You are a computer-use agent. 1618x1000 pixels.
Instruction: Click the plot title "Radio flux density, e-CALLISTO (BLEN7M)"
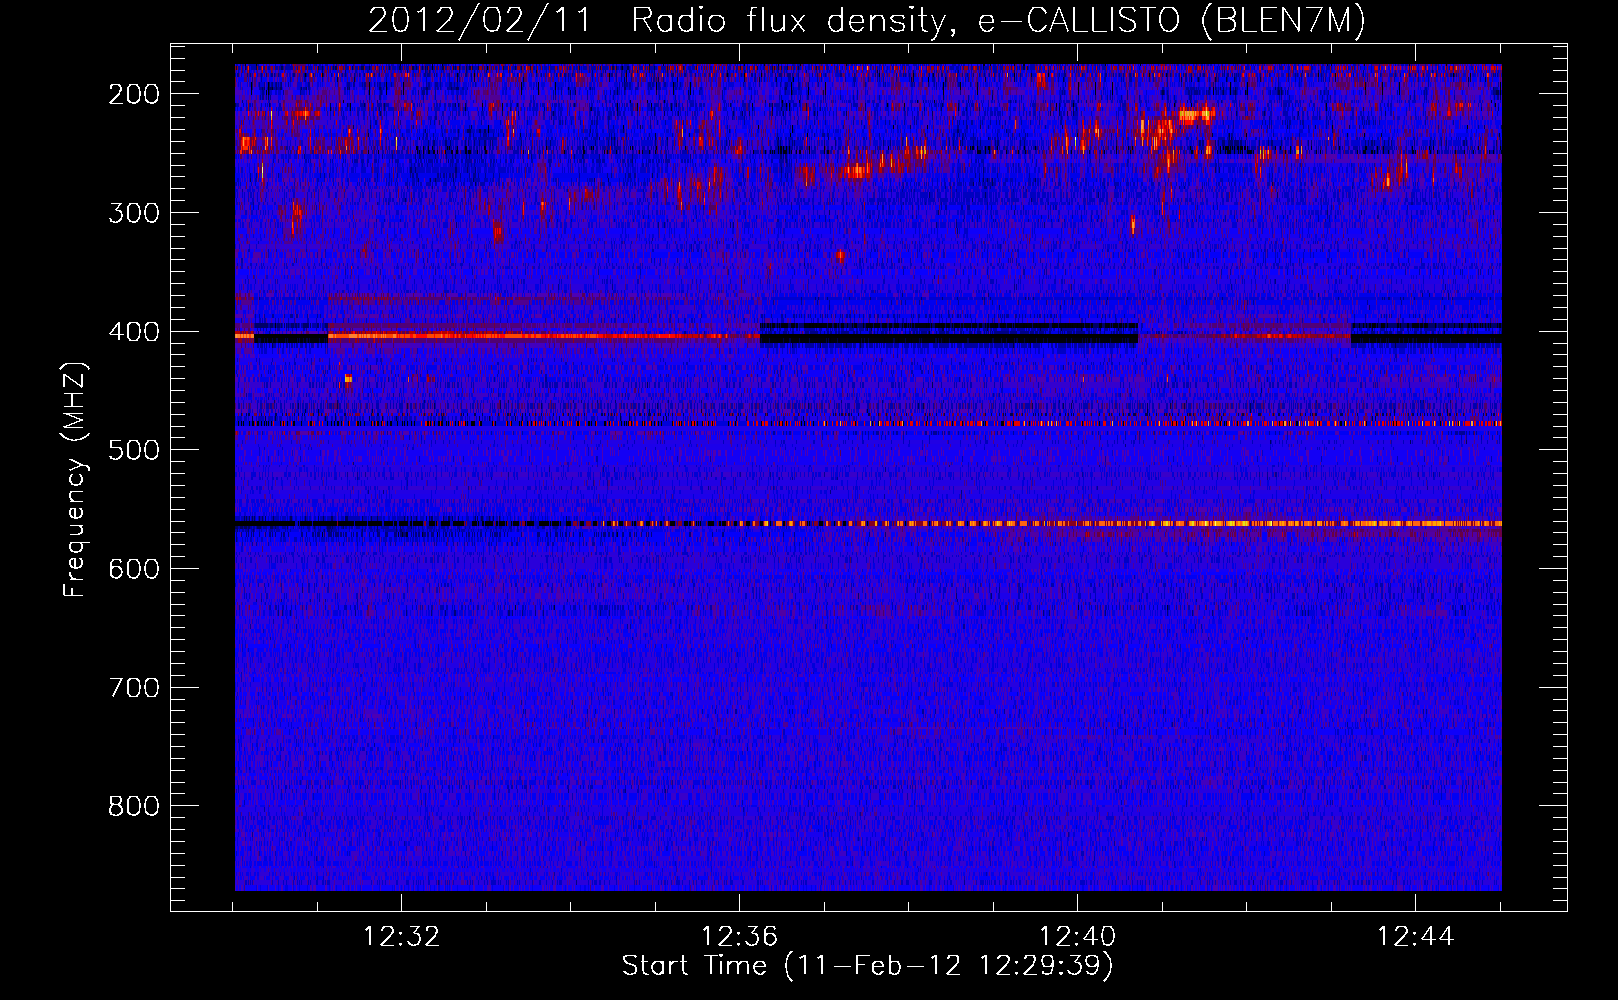998,21
